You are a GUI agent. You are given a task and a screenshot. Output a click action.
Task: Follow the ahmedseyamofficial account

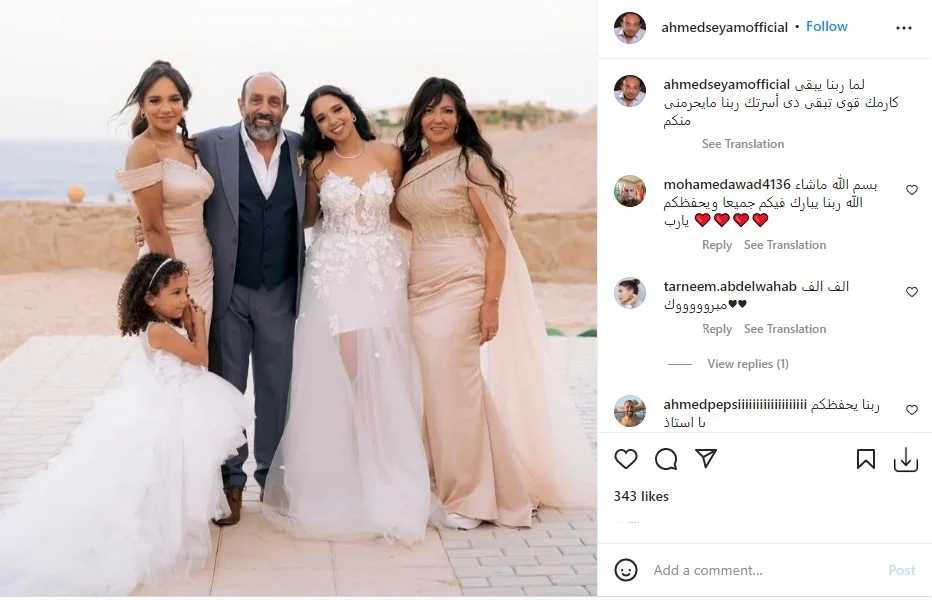coord(826,27)
